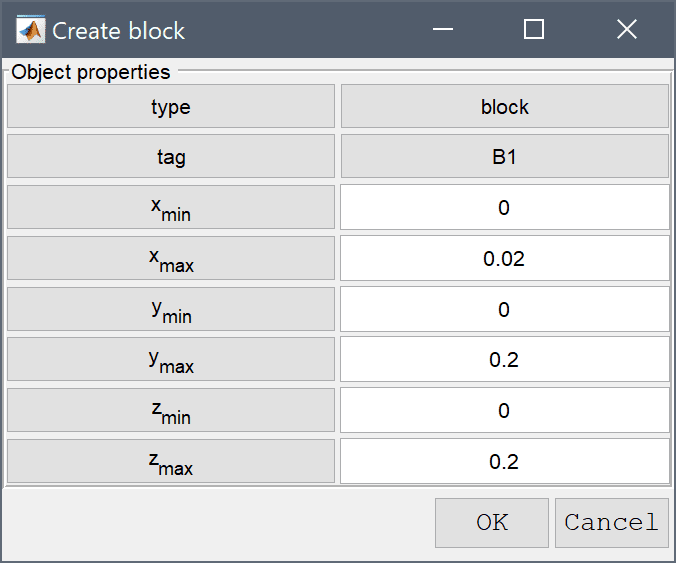Click the MATLAB icon in title bar

[x=30, y=30]
